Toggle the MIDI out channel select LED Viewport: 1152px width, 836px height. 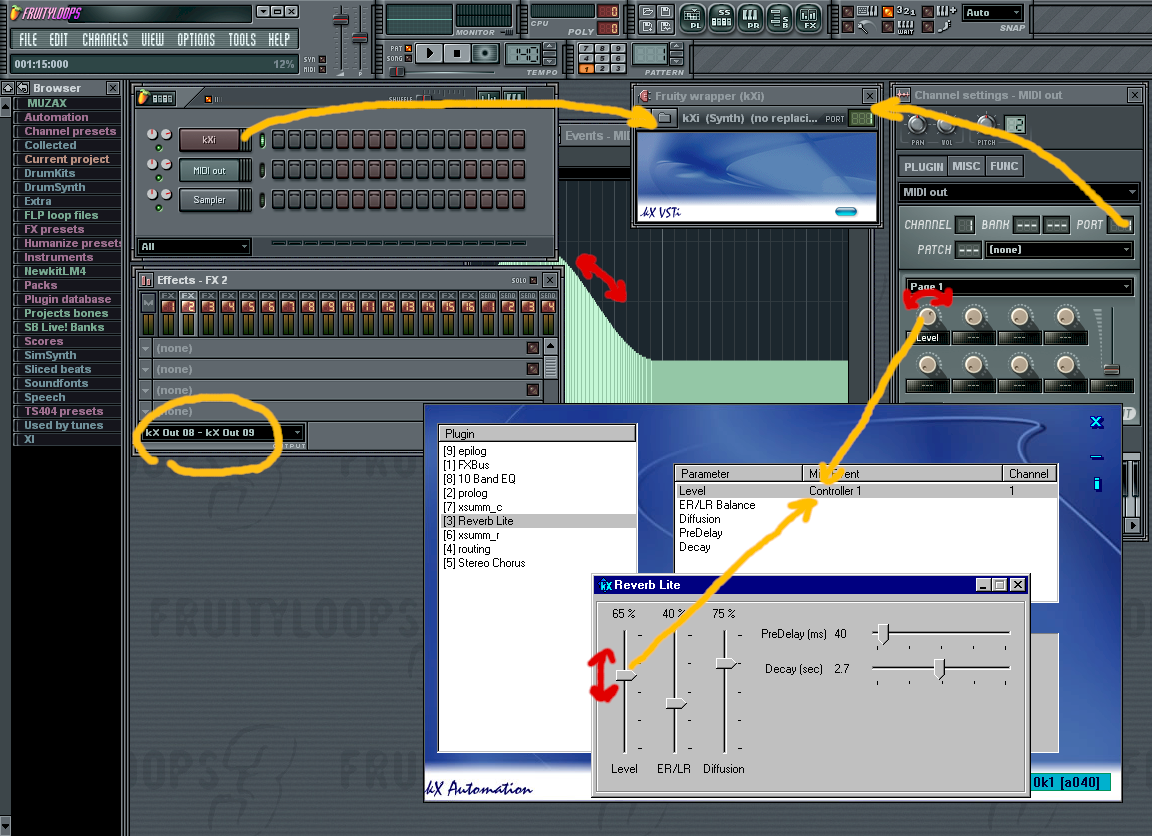pos(262,170)
